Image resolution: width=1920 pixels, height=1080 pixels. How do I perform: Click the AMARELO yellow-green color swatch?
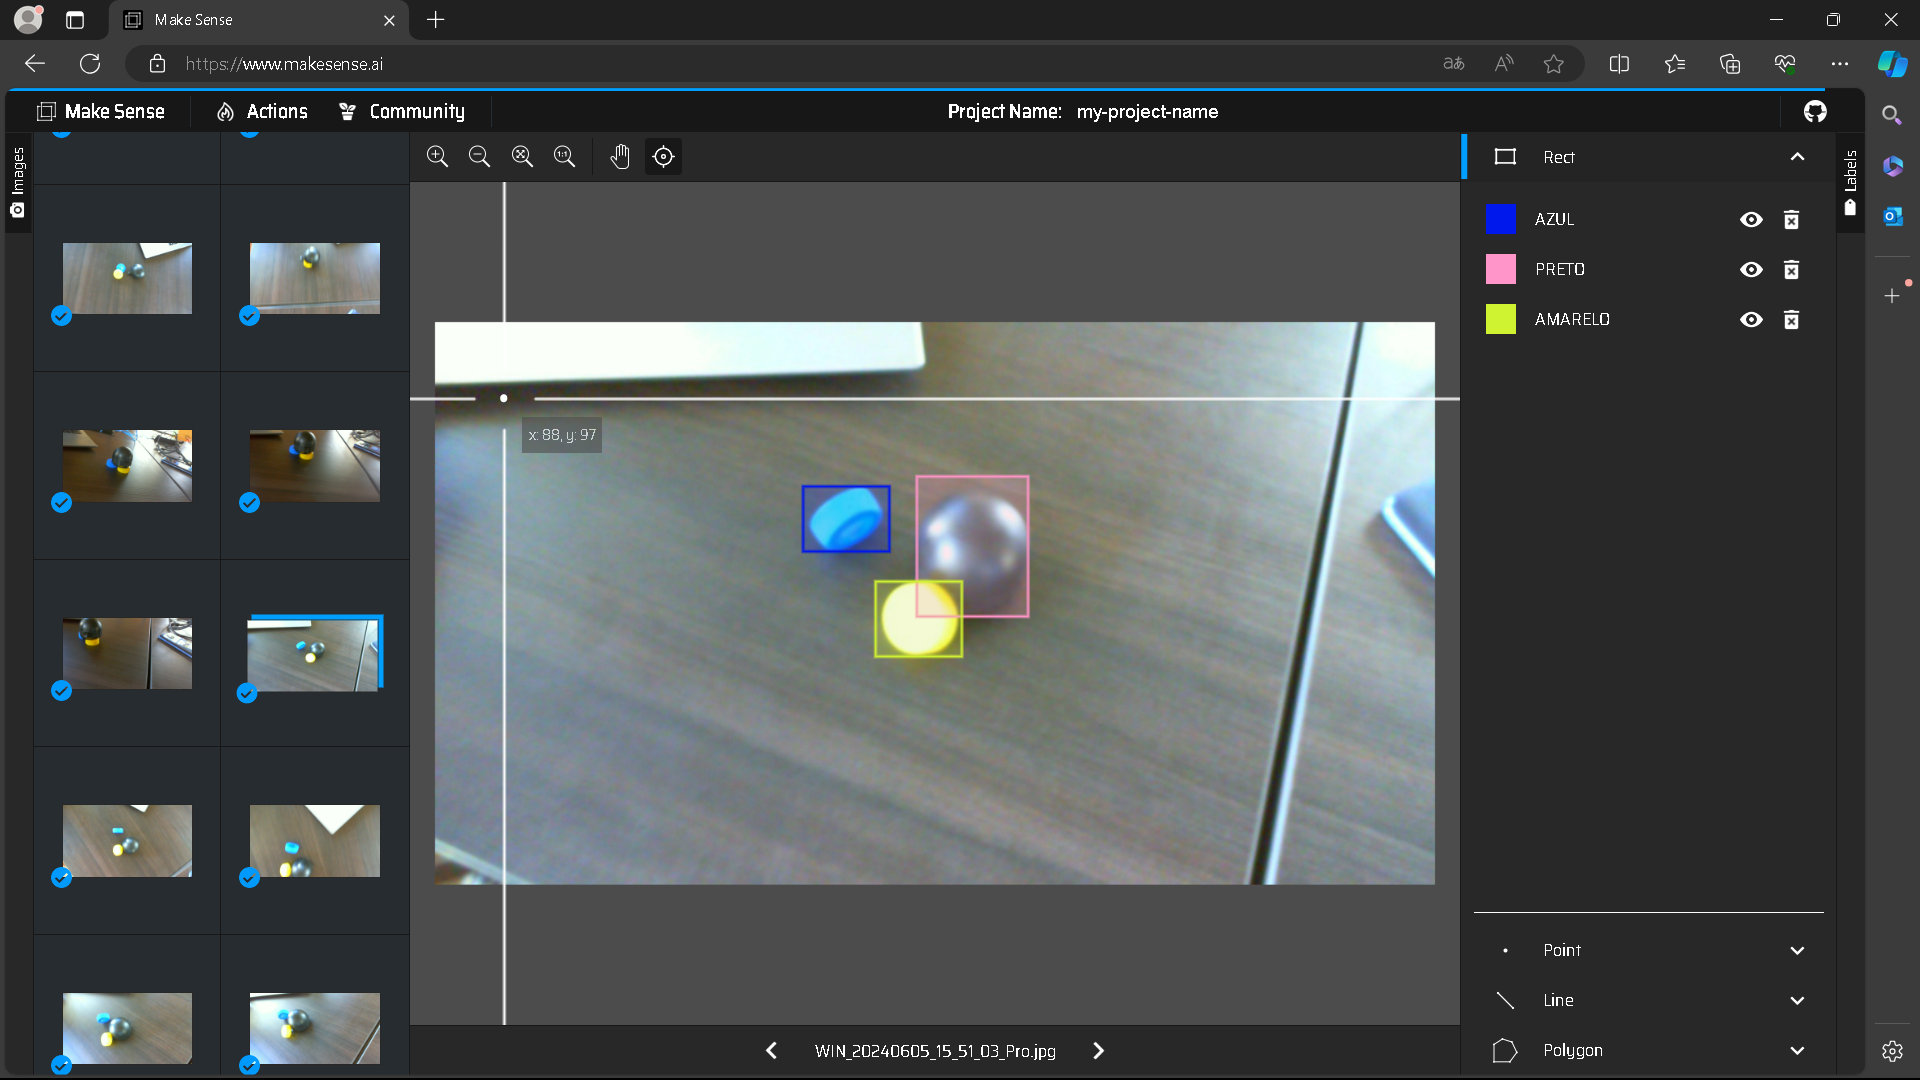pyautogui.click(x=1500, y=319)
